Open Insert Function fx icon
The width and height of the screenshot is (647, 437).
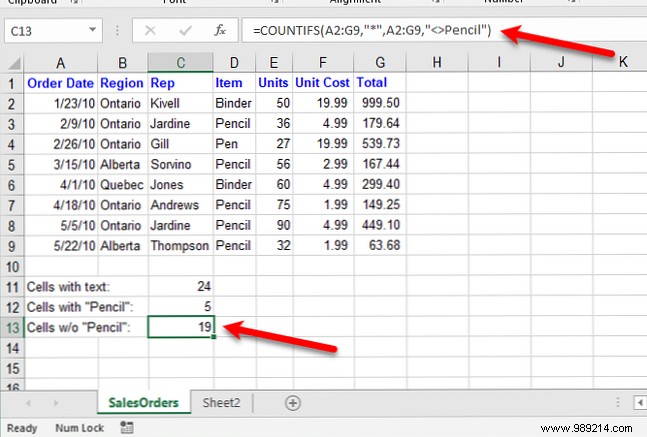tap(220, 30)
